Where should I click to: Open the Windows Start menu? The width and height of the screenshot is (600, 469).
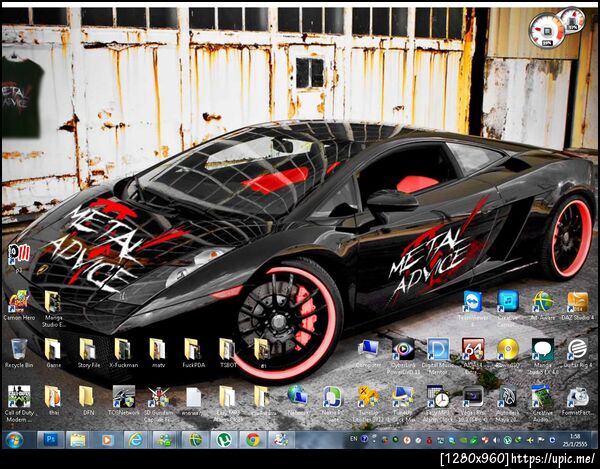14,440
